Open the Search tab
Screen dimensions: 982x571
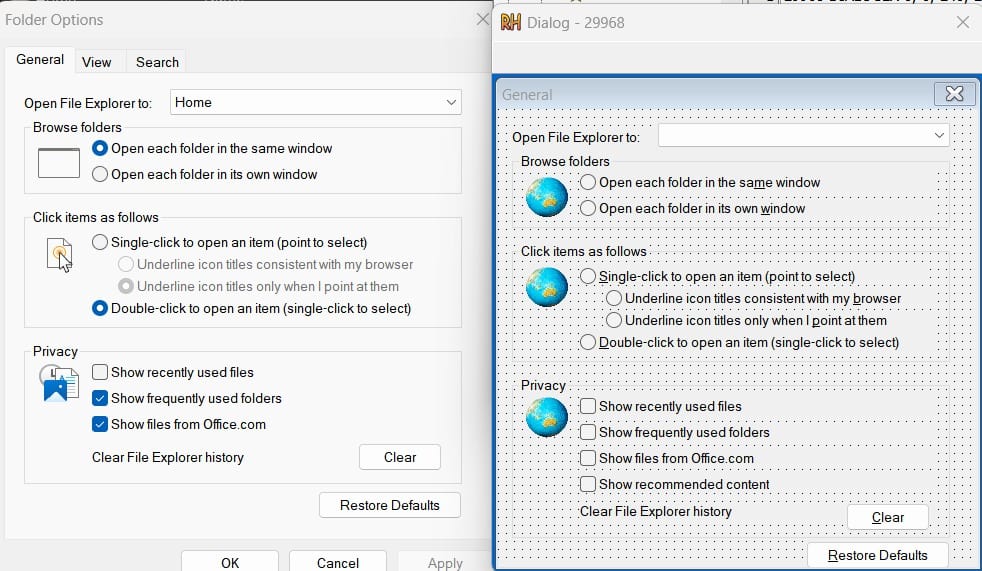point(157,62)
